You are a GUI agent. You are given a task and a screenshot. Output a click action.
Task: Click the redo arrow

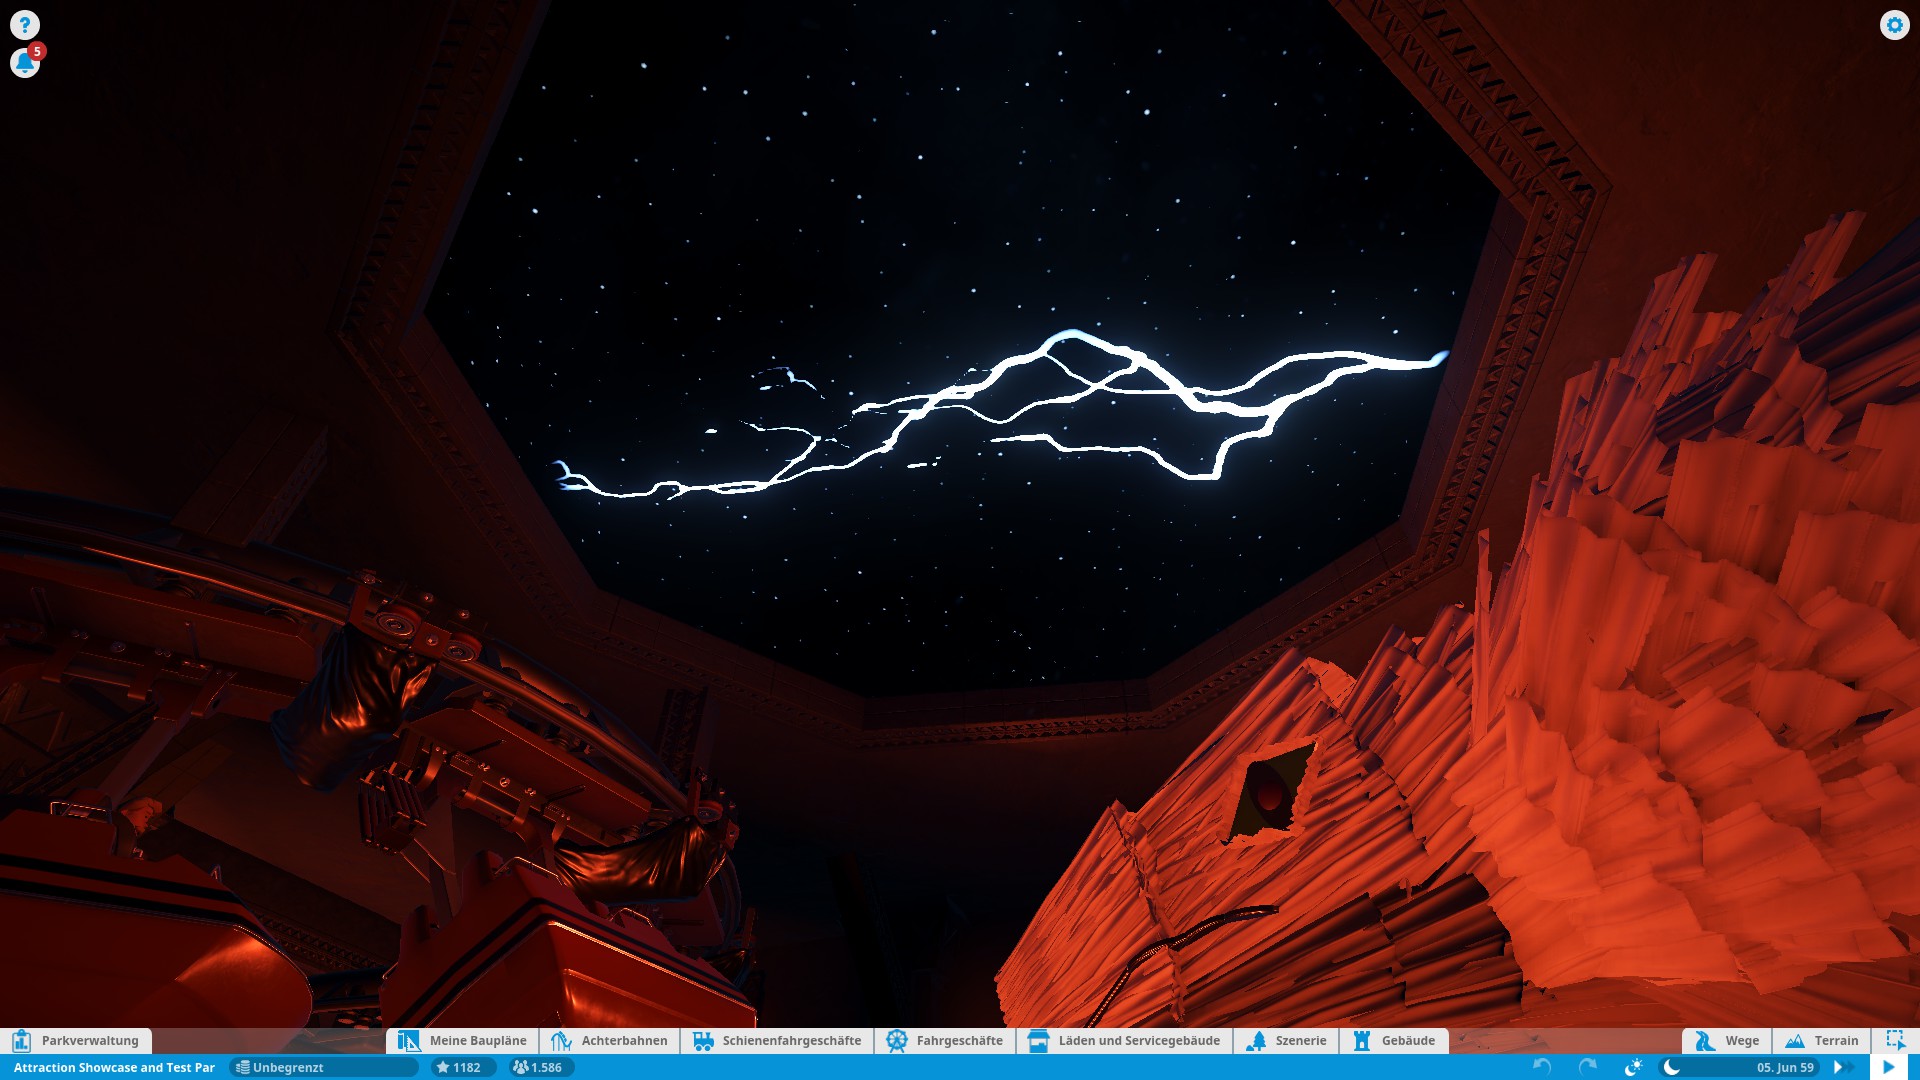[1587, 1067]
